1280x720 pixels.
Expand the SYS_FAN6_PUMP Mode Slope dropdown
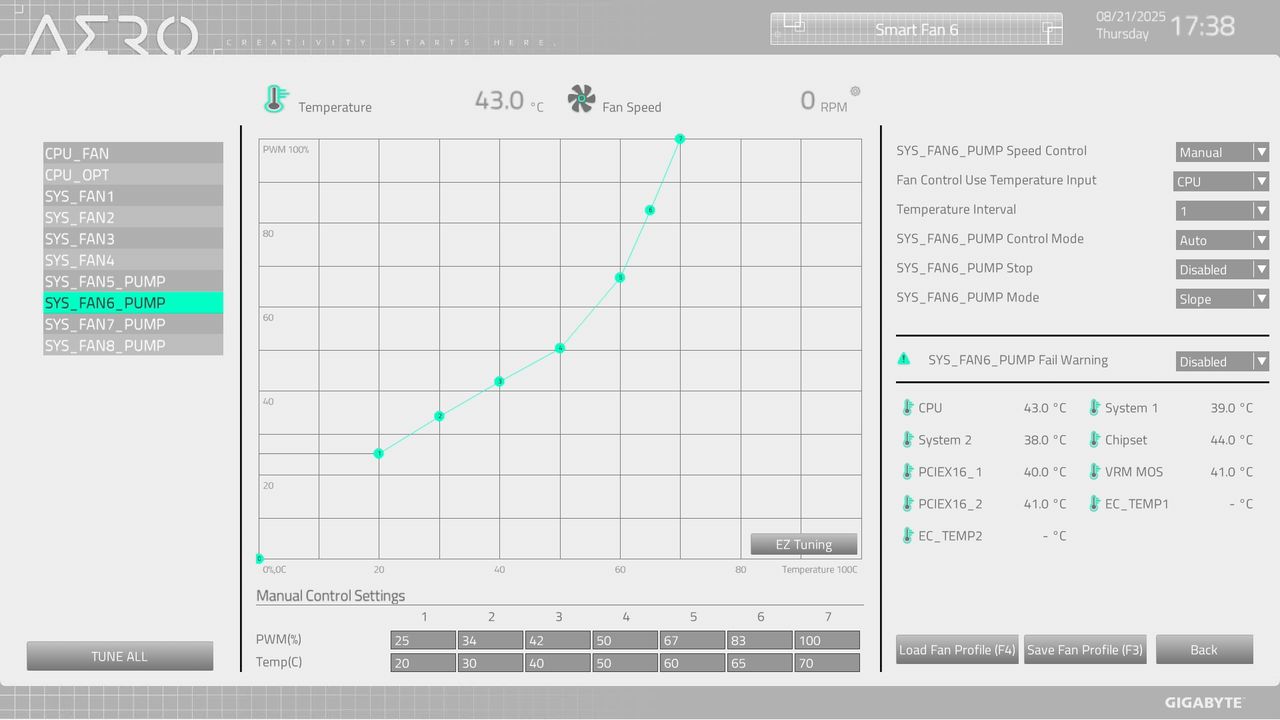click(1222, 299)
